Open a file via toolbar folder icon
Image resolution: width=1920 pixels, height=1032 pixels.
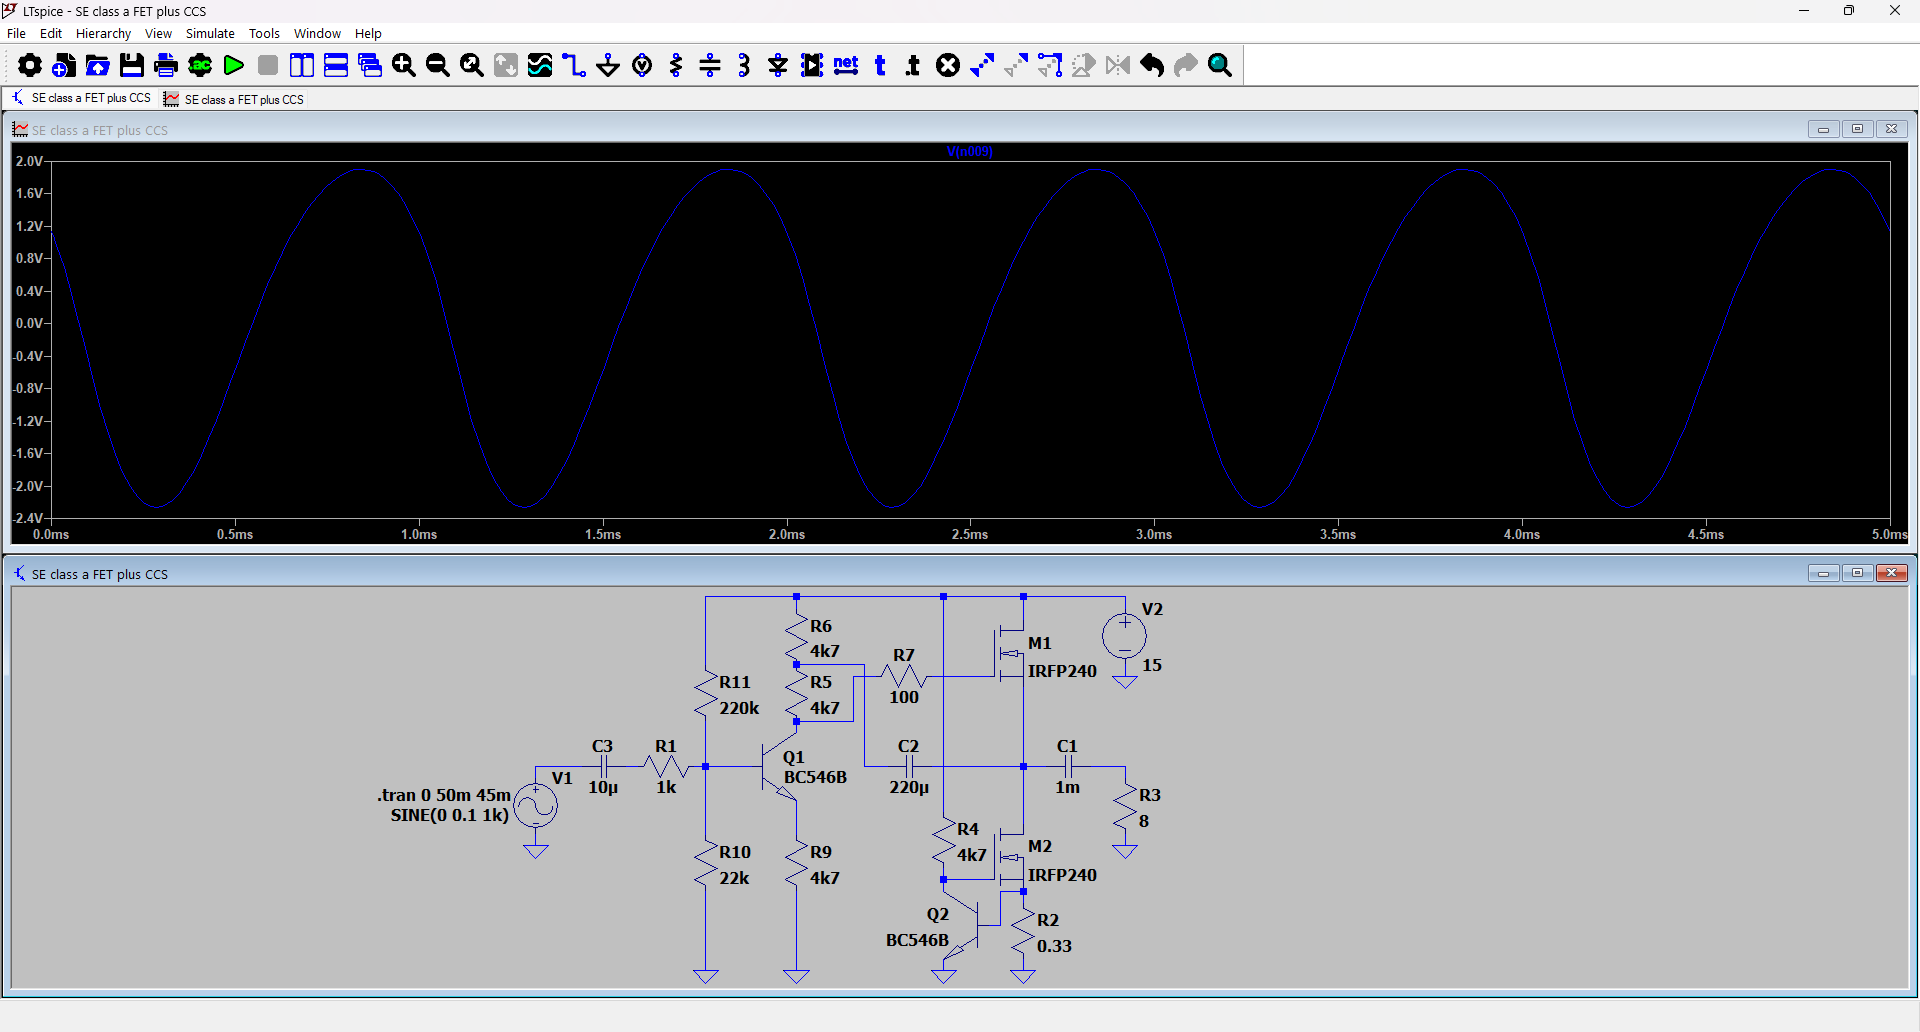98,66
